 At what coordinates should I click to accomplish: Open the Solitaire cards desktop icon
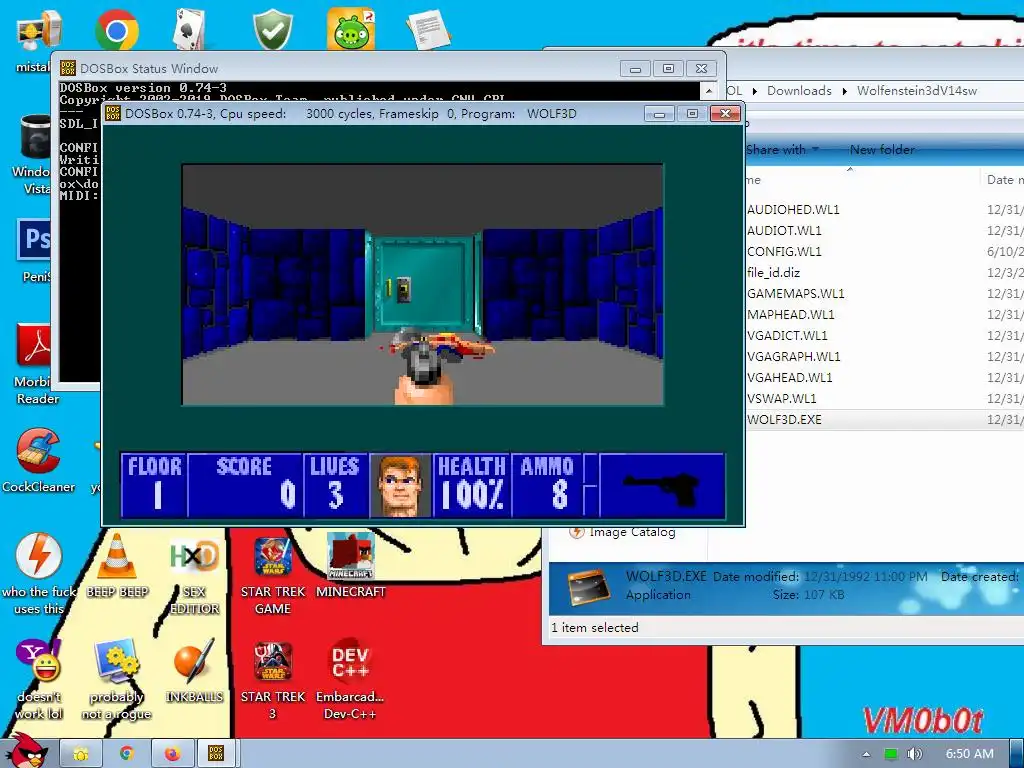click(x=190, y=29)
